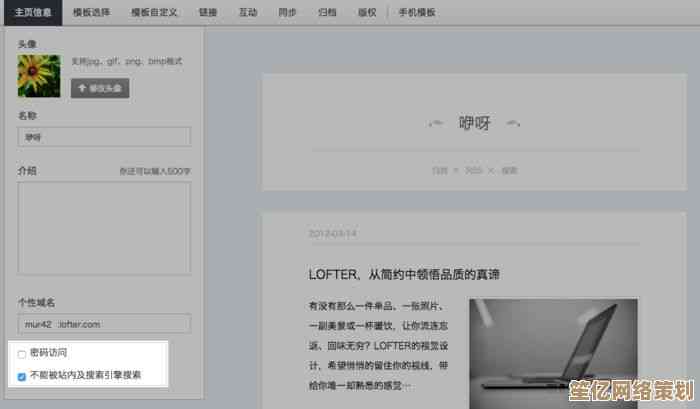Image resolution: width=700 pixels, height=409 pixels.
Task: Open the 模板自定义 tab
Action: click(x=153, y=12)
